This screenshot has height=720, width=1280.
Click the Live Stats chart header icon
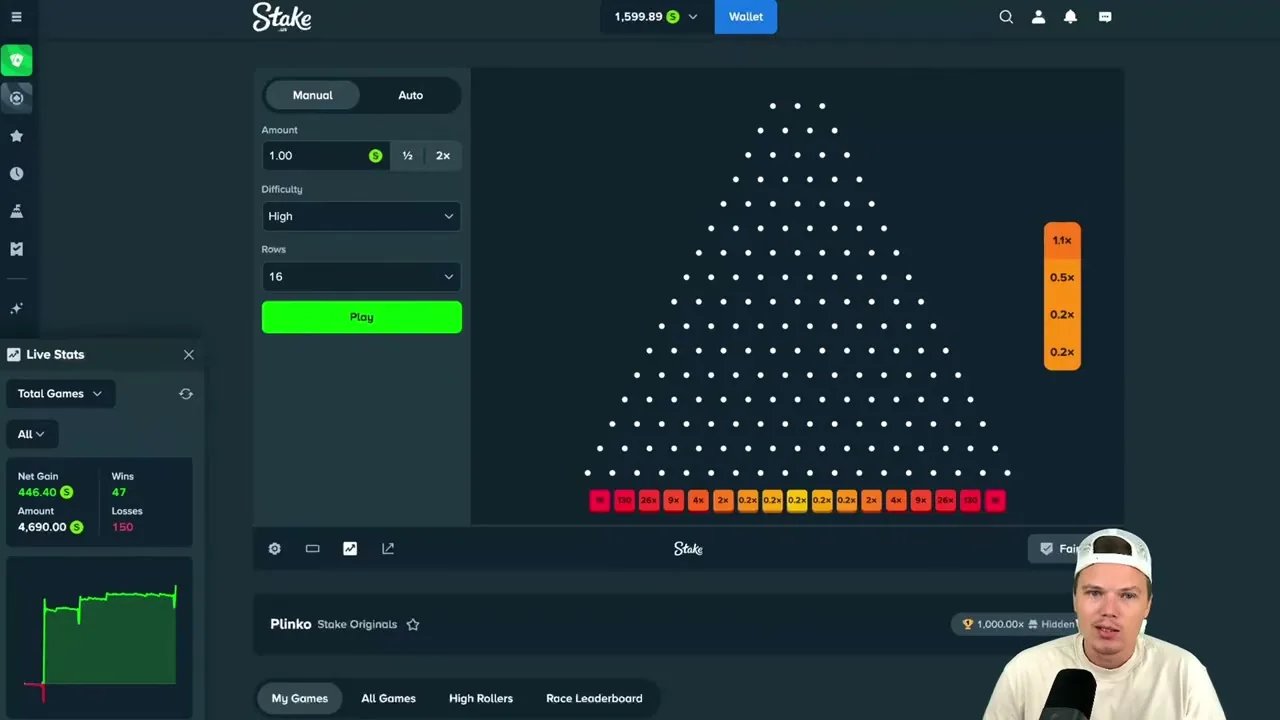point(14,355)
